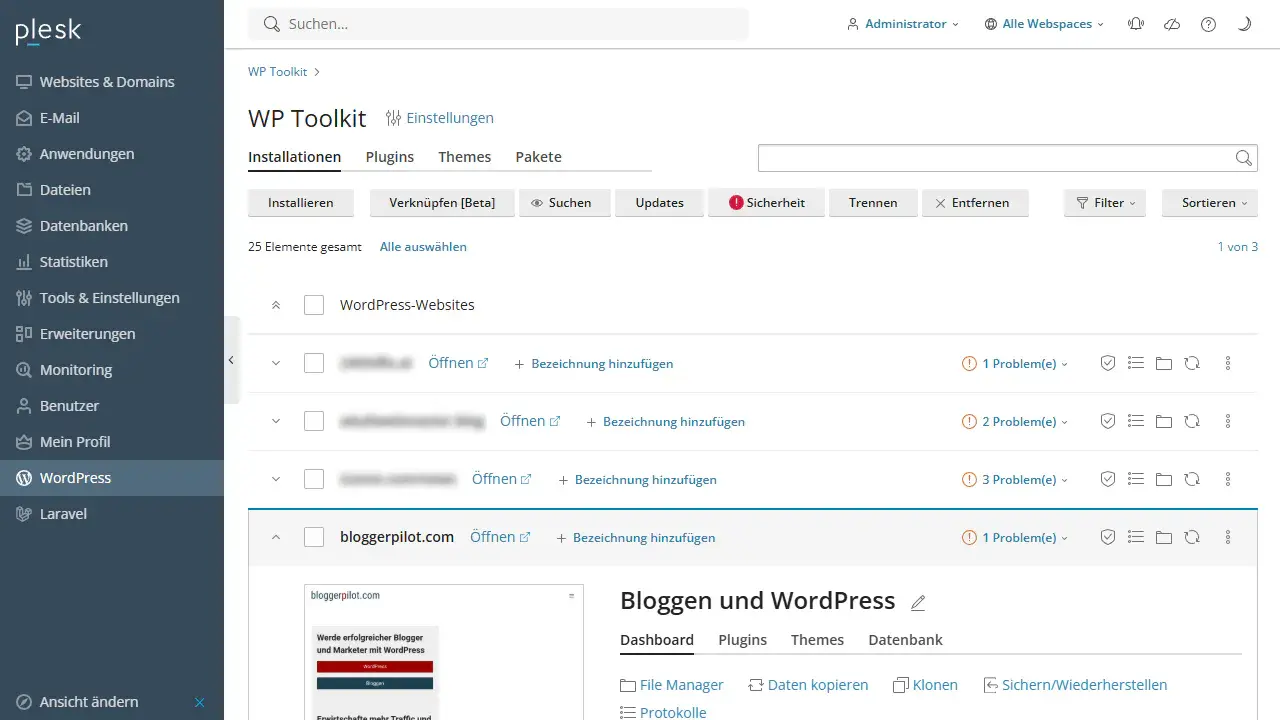
Task: Switch to the Plugins tab beside Installationen
Action: (x=390, y=157)
